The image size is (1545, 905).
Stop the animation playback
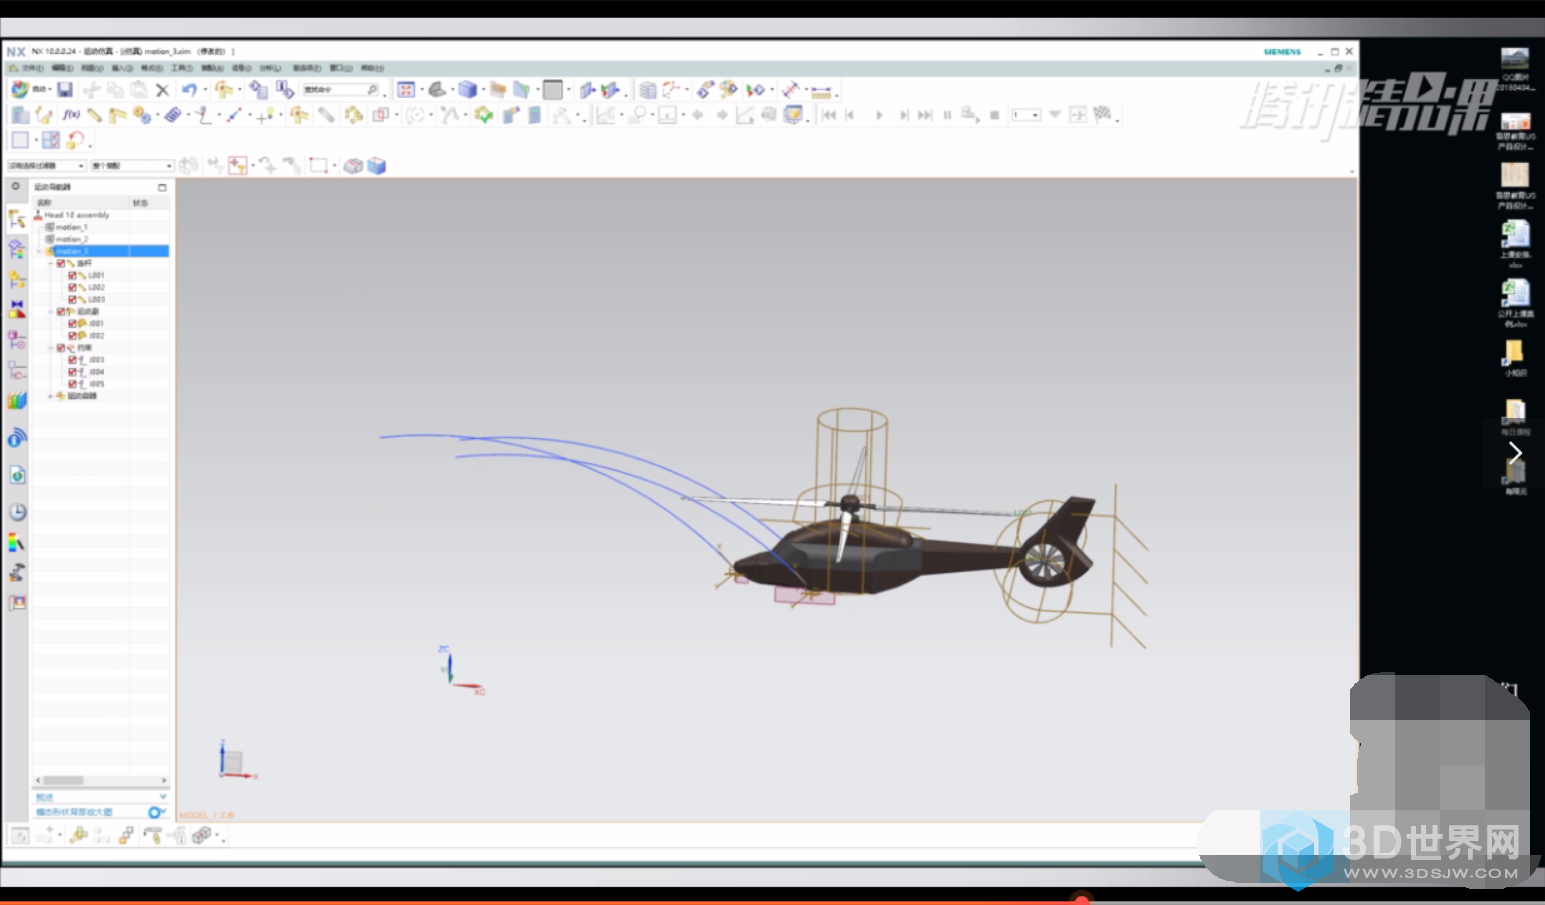994,115
